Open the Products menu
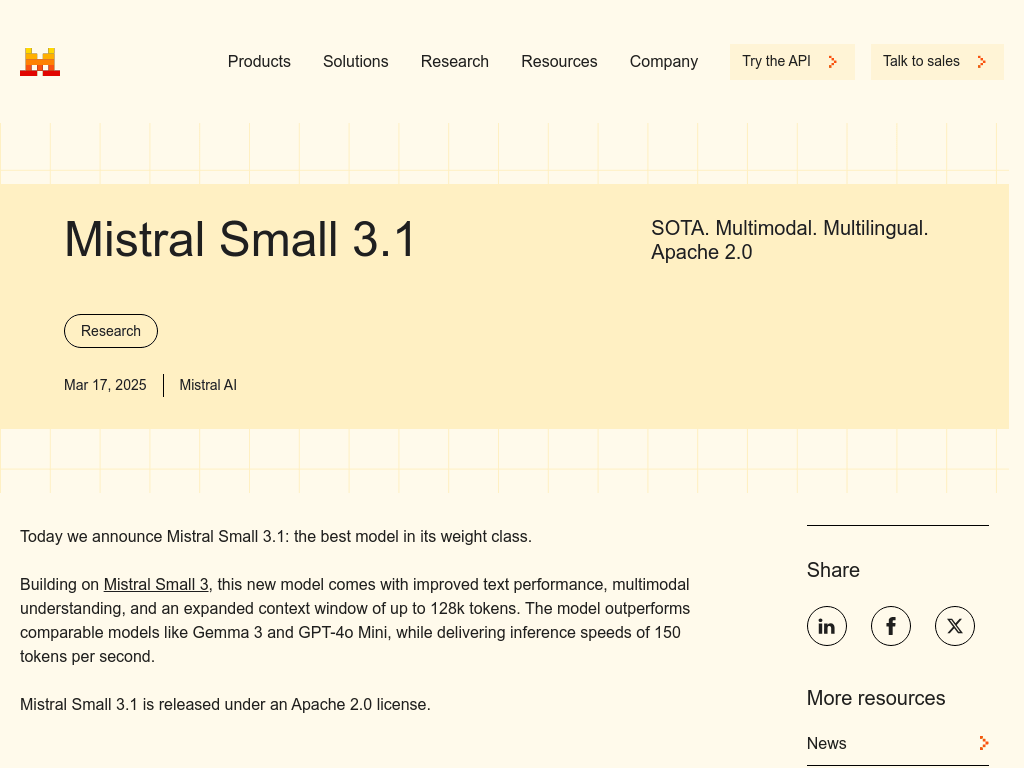The height and width of the screenshot is (768, 1024). point(259,61)
